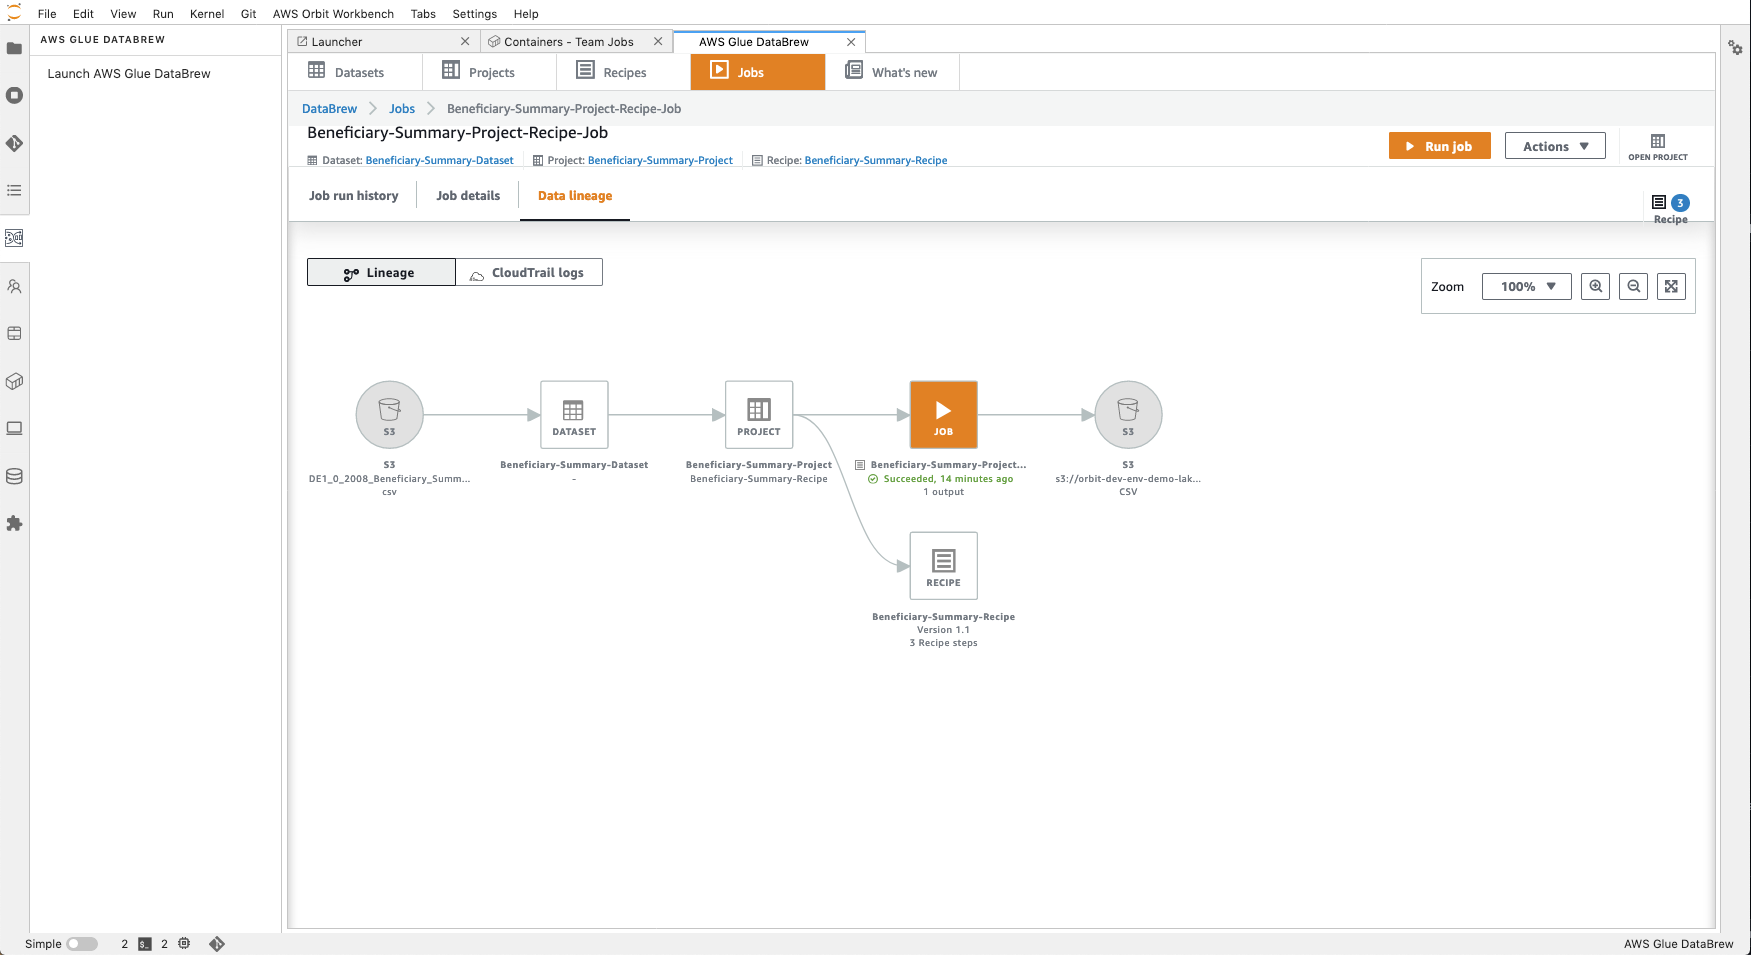Viewport: 1751px width, 955px height.
Task: Click the zoom in magnifier button
Action: (x=1595, y=287)
